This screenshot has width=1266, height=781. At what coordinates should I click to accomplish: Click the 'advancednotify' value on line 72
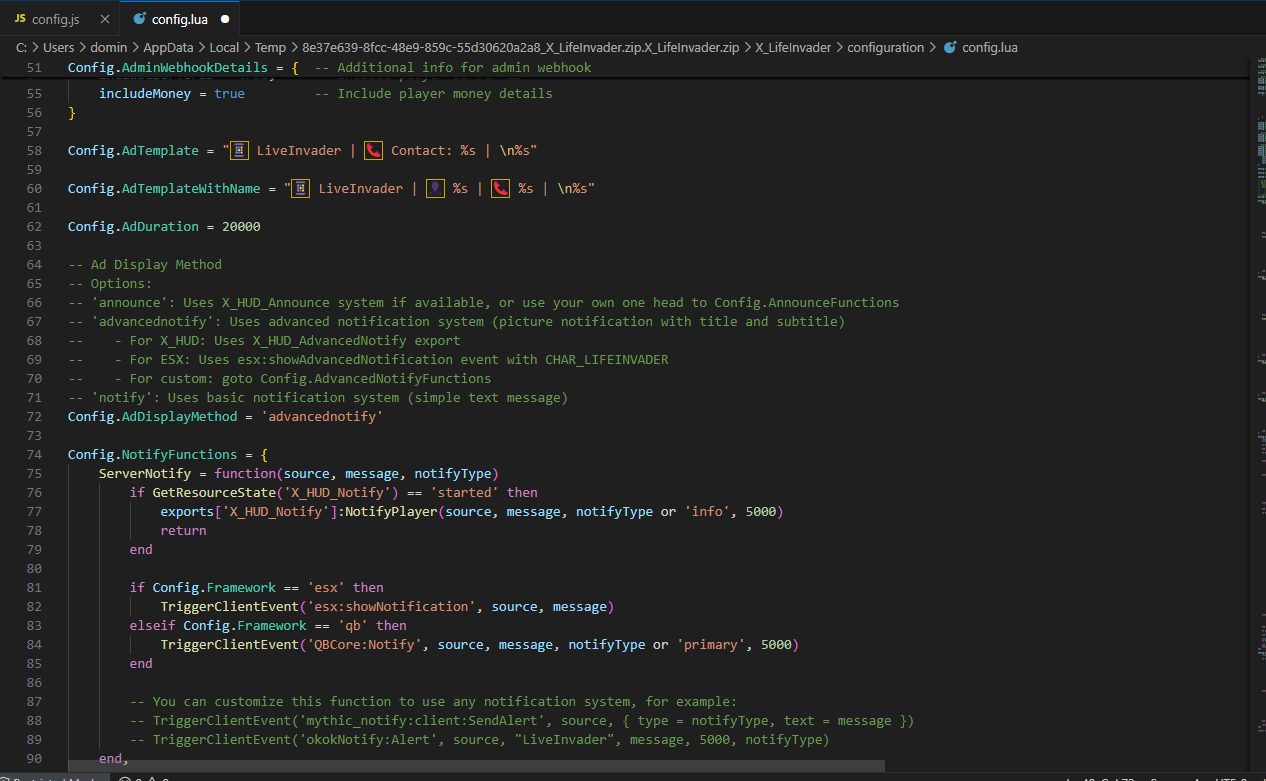tap(322, 417)
